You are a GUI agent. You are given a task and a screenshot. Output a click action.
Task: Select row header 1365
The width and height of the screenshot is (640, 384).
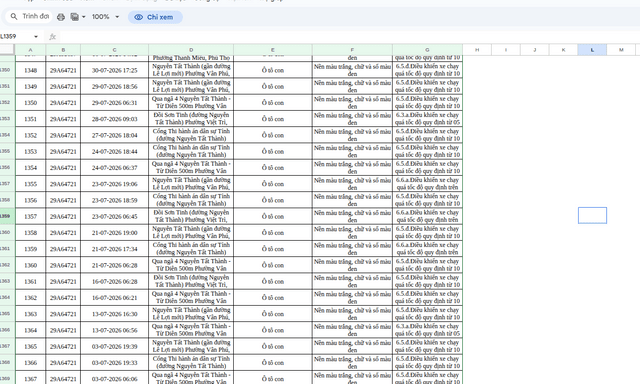pyautogui.click(x=7, y=313)
